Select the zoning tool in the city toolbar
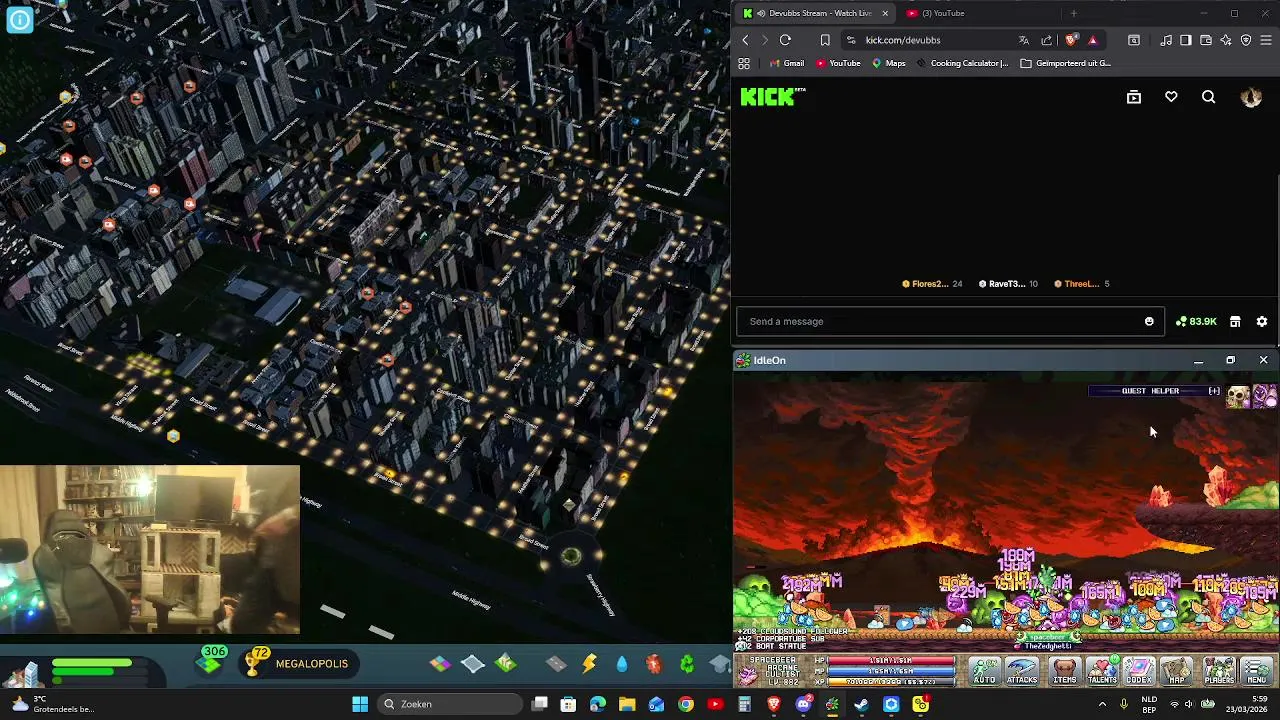Image resolution: width=1280 pixels, height=720 pixels. click(x=440, y=664)
